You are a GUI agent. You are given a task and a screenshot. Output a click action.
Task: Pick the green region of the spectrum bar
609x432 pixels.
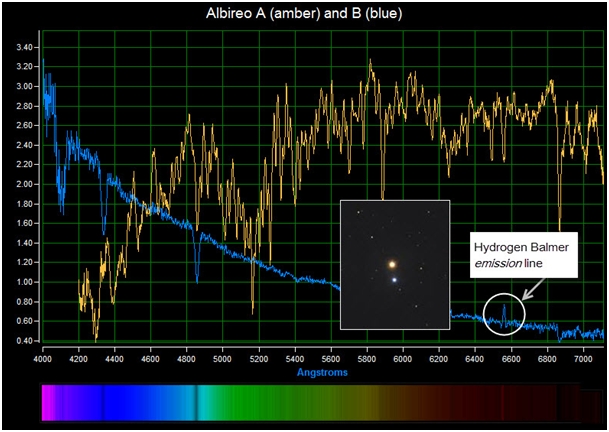[x=260, y=401]
